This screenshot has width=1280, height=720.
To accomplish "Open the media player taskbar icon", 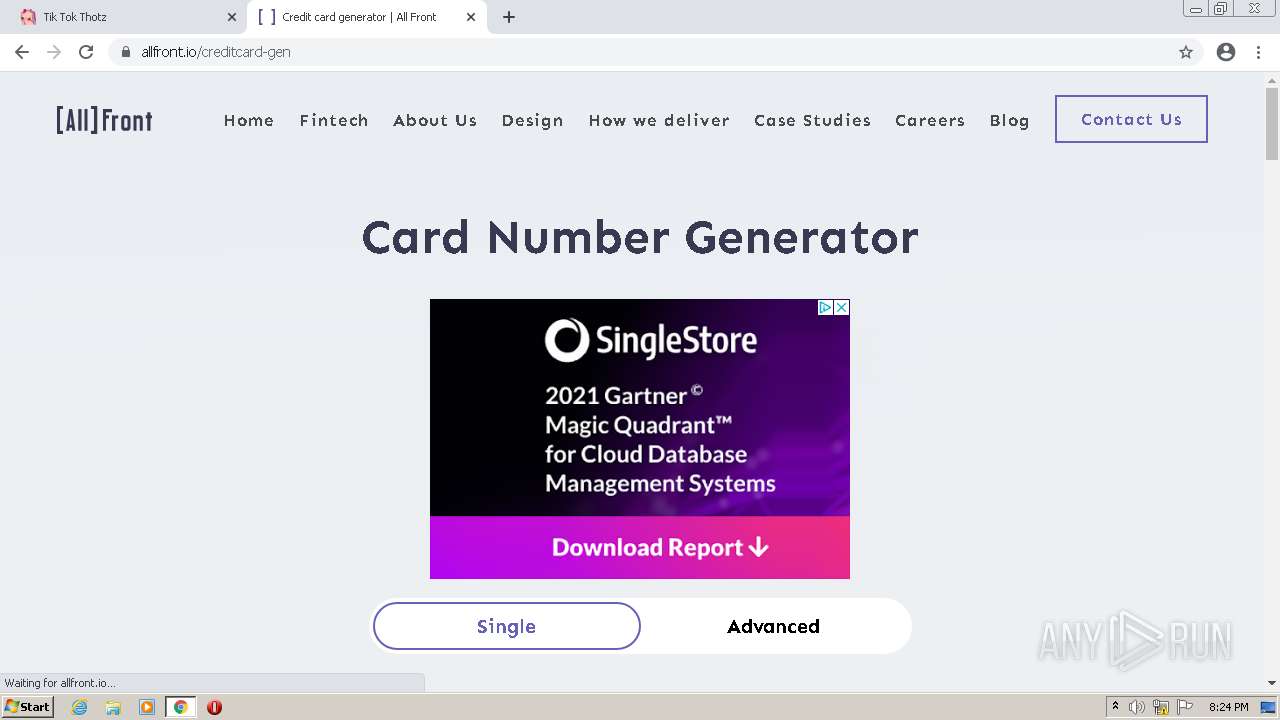I will (147, 707).
